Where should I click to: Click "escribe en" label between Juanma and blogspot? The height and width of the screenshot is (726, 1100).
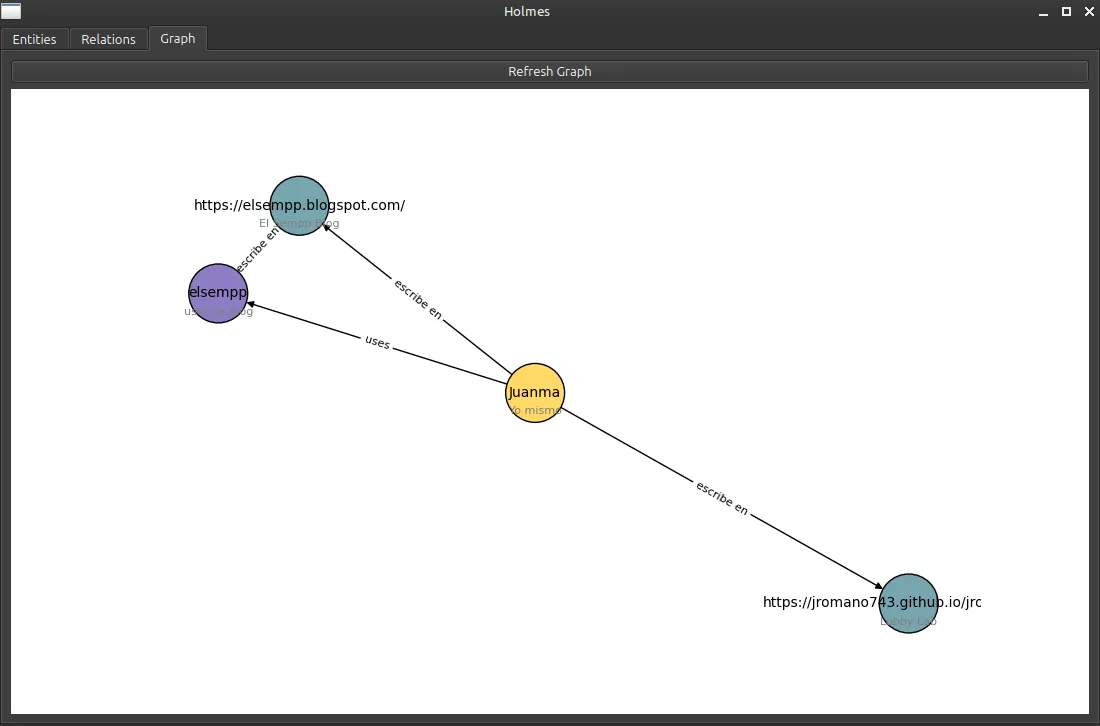click(418, 299)
